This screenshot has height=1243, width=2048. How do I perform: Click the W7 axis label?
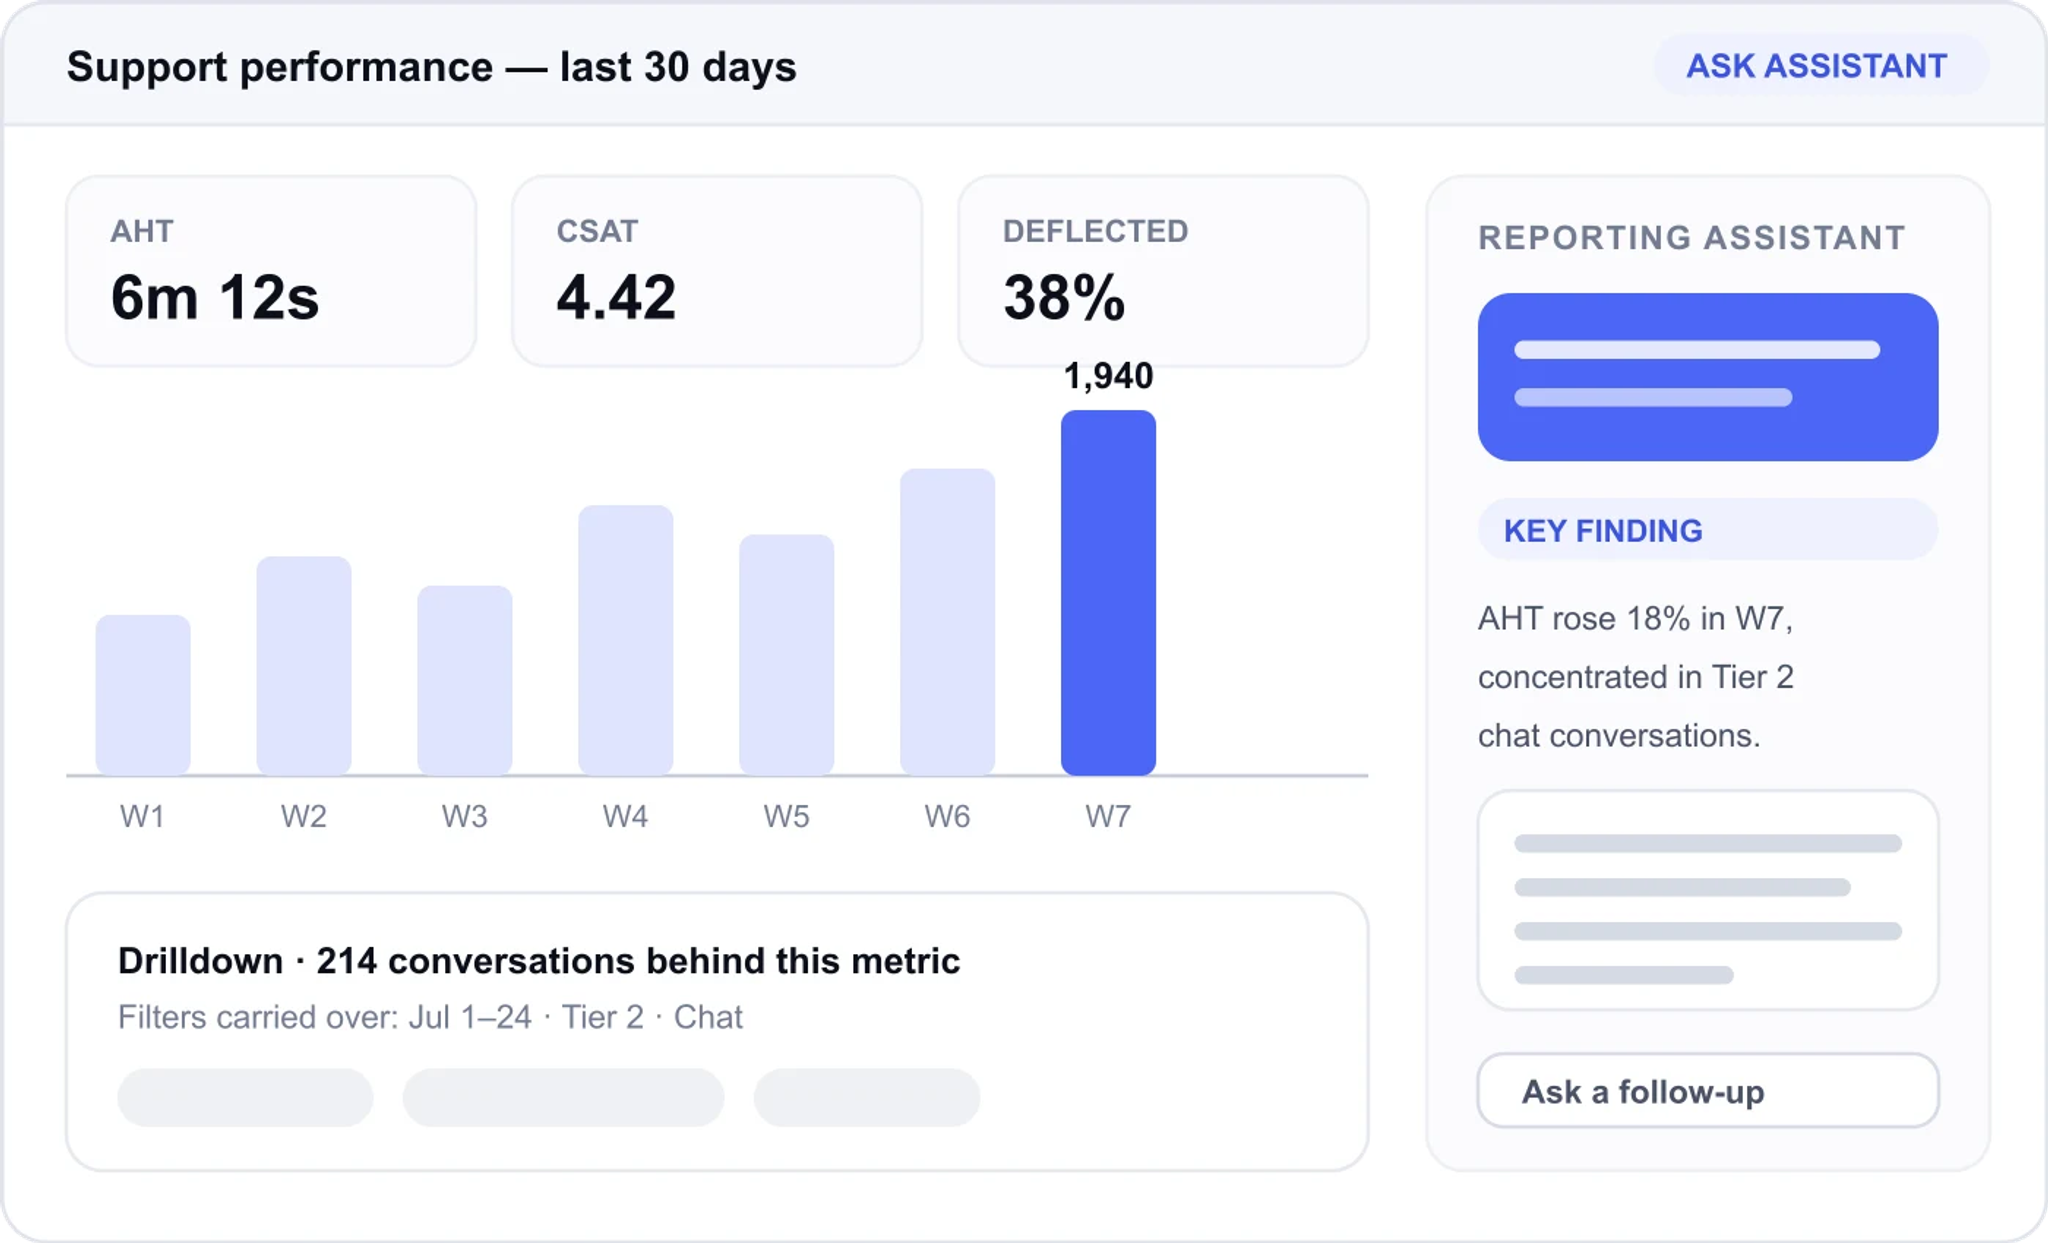(1109, 817)
